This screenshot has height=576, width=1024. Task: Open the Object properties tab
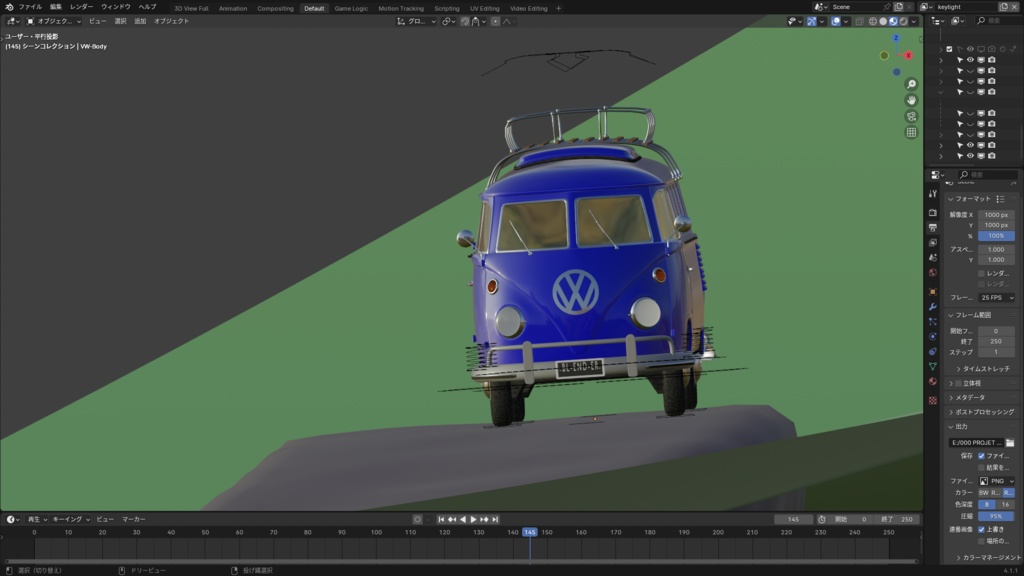tap(933, 292)
